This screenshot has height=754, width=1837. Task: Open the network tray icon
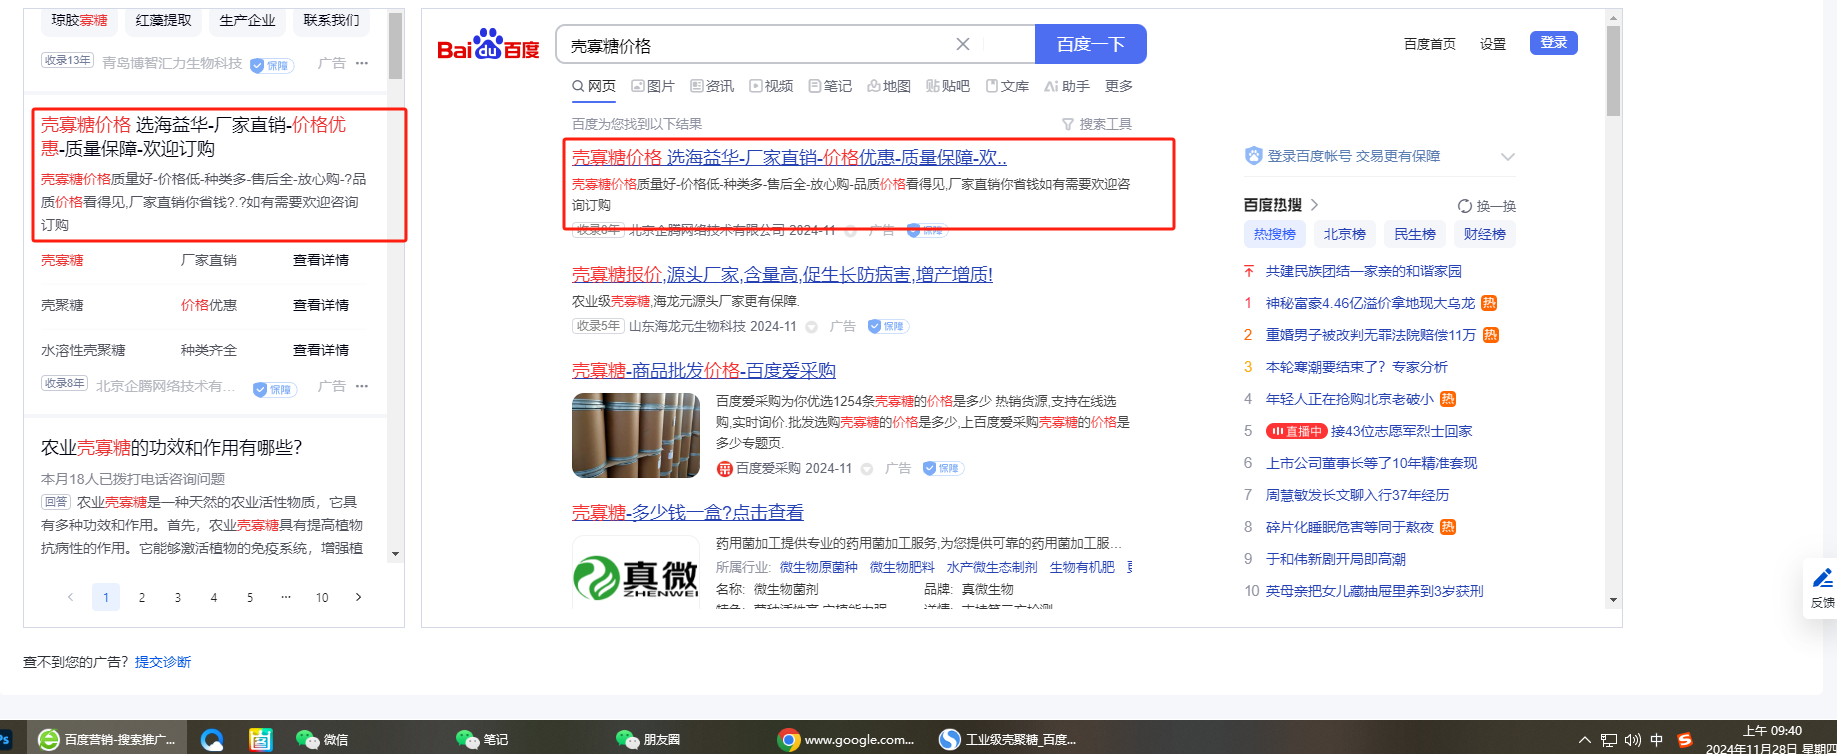coord(1608,740)
